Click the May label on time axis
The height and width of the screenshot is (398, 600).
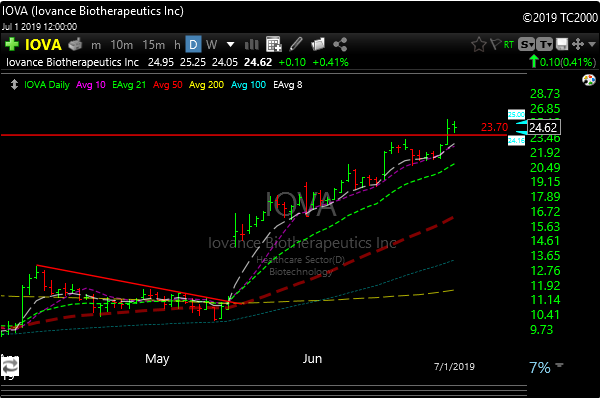click(157, 359)
